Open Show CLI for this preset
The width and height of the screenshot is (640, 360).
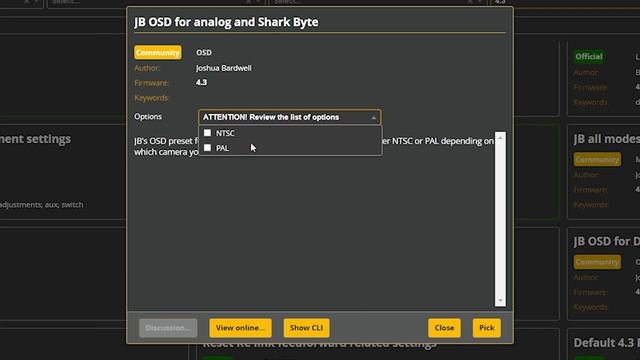(x=306, y=328)
